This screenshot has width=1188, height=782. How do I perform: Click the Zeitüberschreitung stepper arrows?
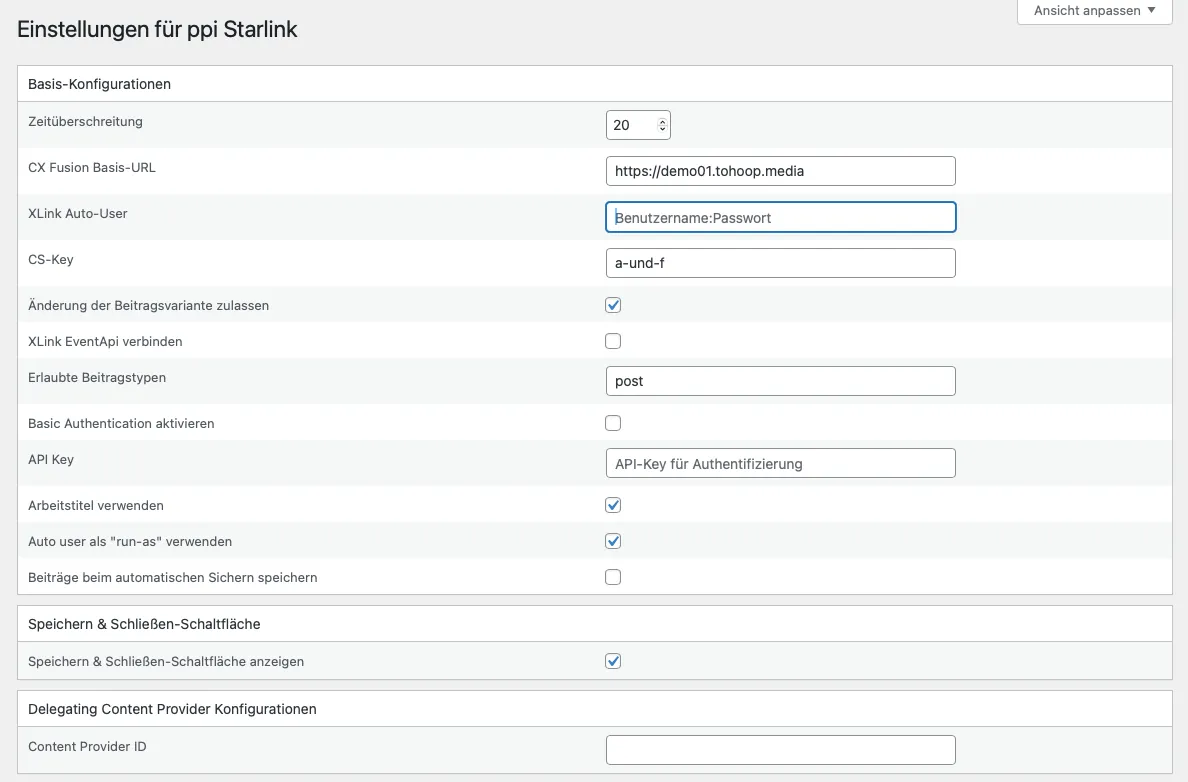(x=662, y=125)
